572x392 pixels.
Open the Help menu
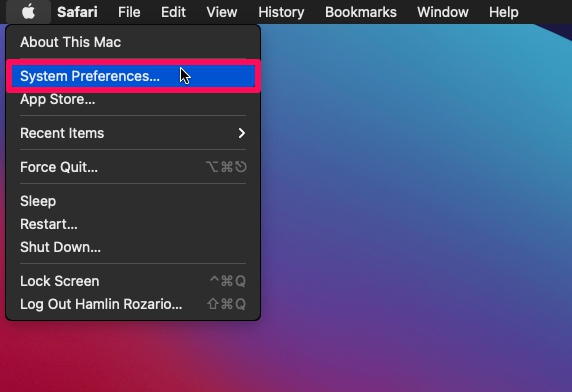click(504, 12)
